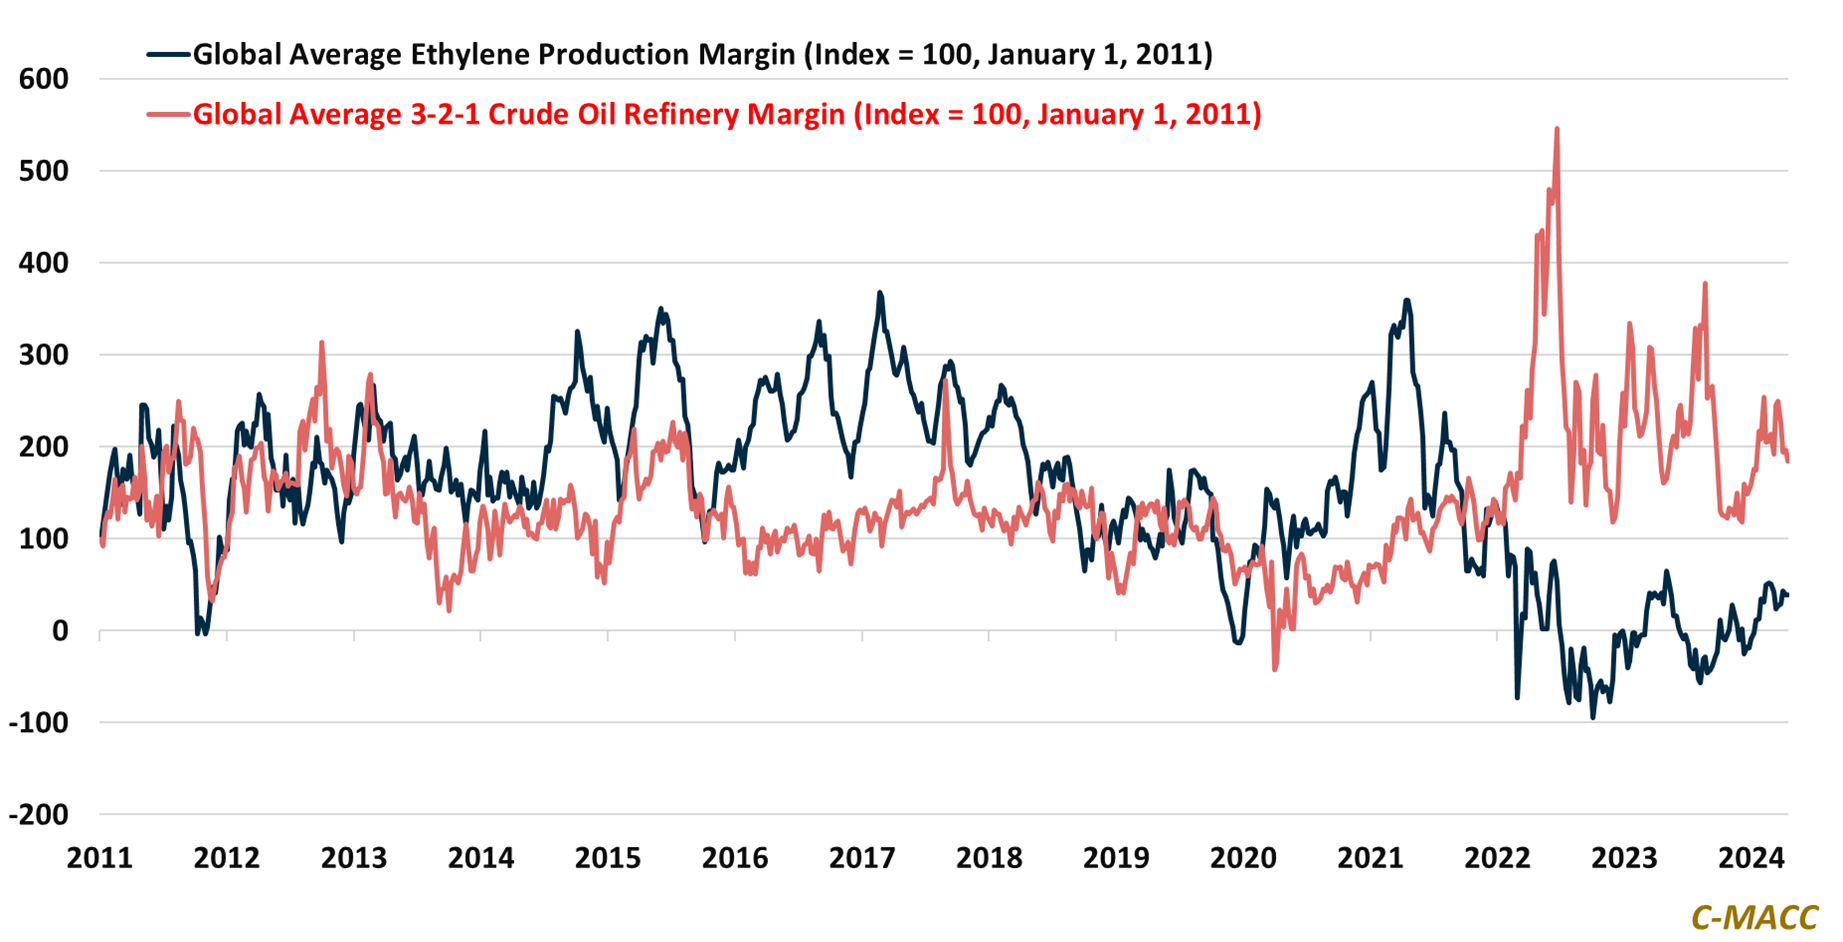Click the -100 y-axis value label
Screen dimensions: 1843x942
pyautogui.click(x=38, y=723)
